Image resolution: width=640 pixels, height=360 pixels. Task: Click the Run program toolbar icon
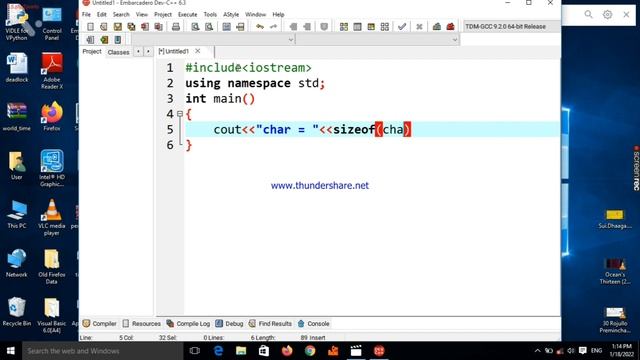click(x=357, y=27)
